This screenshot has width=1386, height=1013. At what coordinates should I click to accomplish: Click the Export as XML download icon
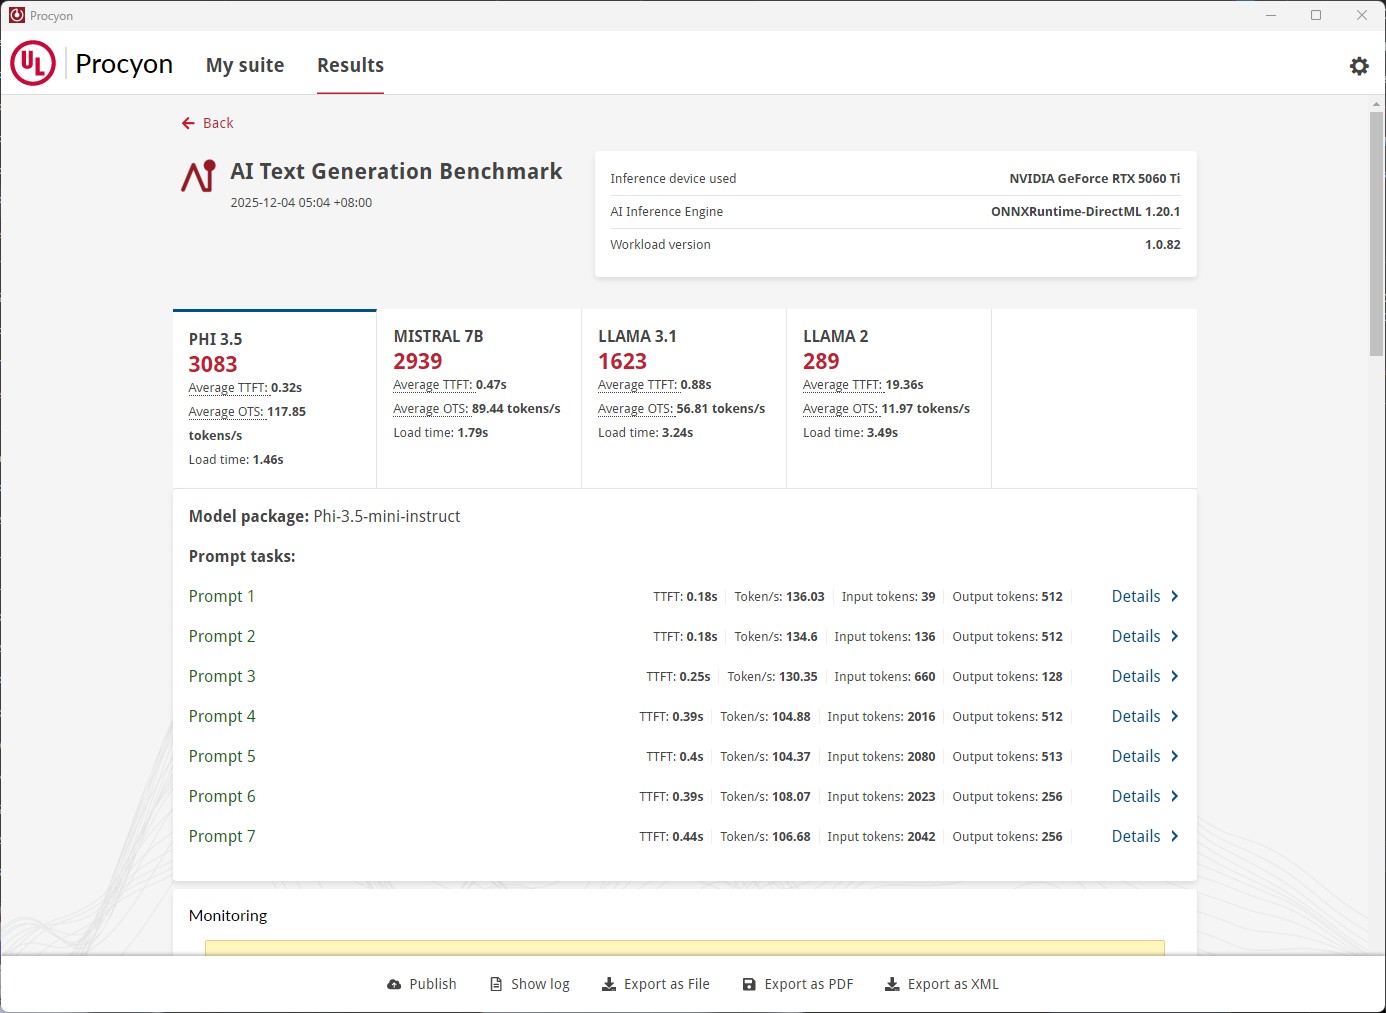coord(892,985)
